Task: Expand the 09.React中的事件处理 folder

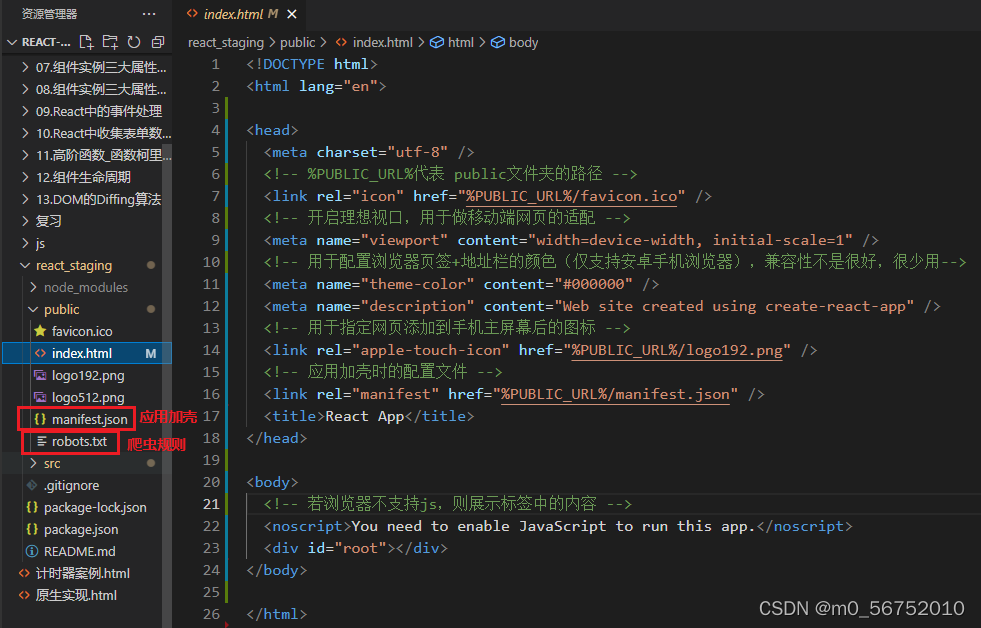Action: click(25, 111)
